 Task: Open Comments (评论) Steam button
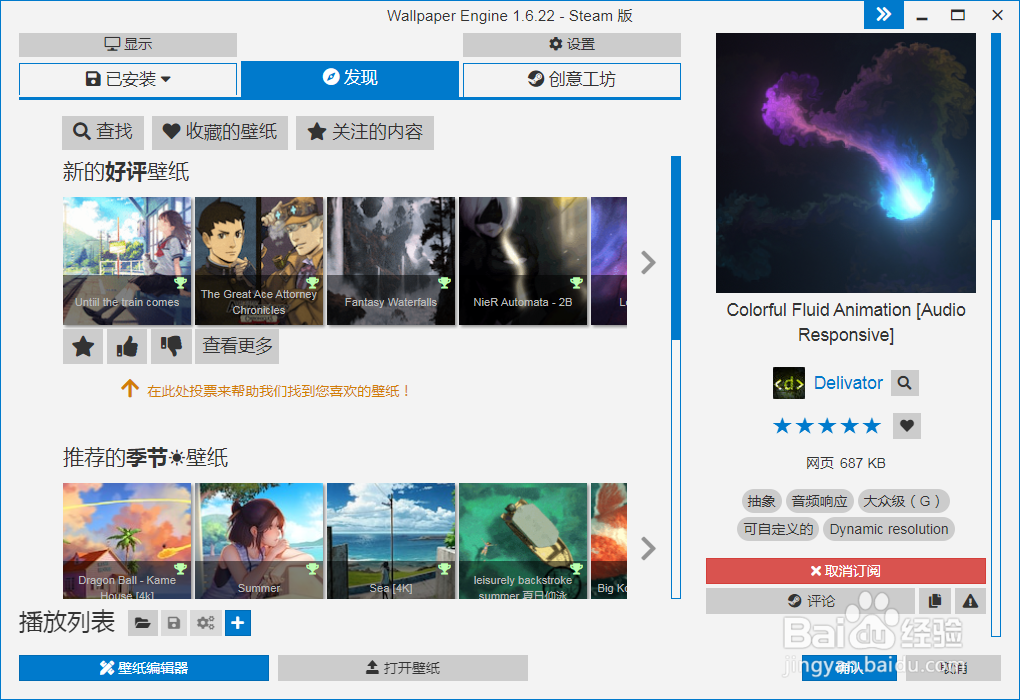811,601
